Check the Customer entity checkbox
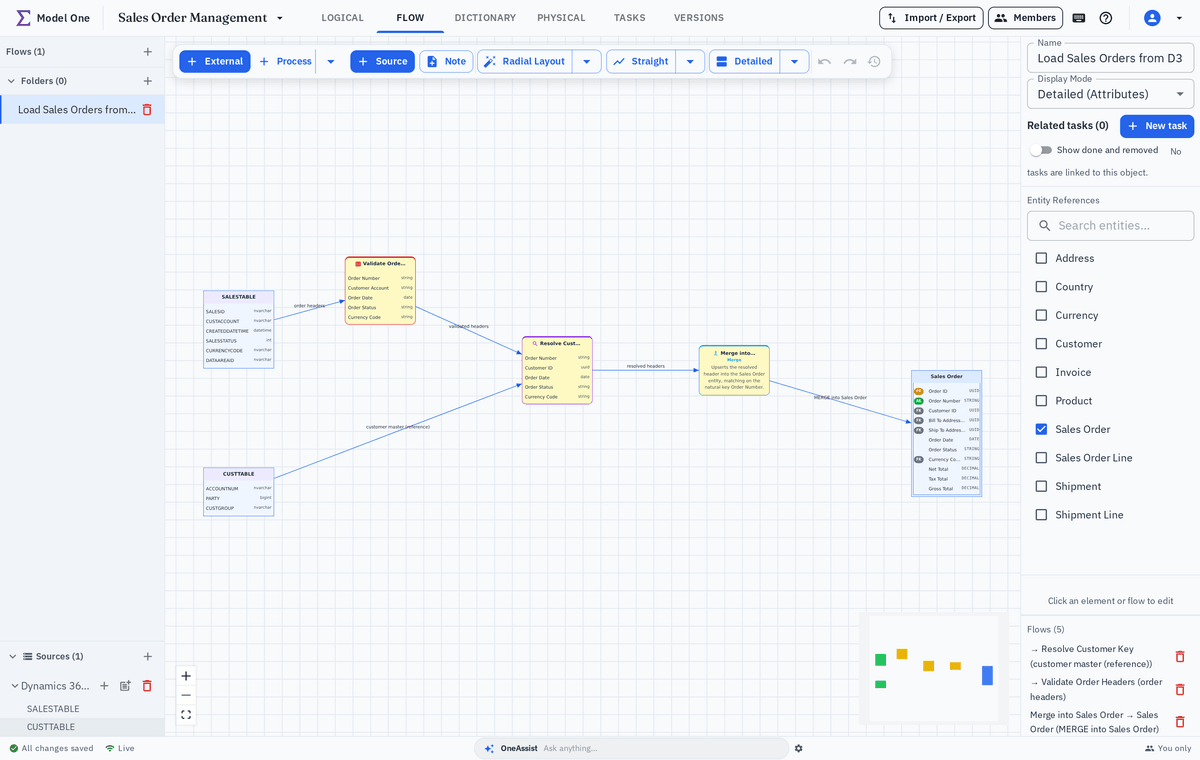Image resolution: width=1200 pixels, height=760 pixels. tap(1041, 344)
